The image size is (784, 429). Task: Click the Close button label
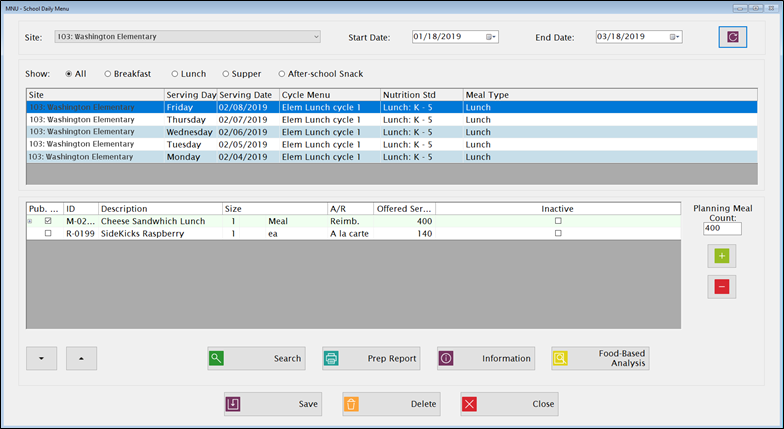coord(543,404)
